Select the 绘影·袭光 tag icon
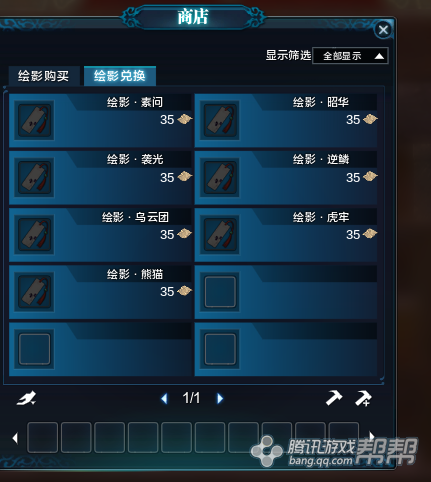Viewport: 431px width, 482px height. [x=35, y=178]
